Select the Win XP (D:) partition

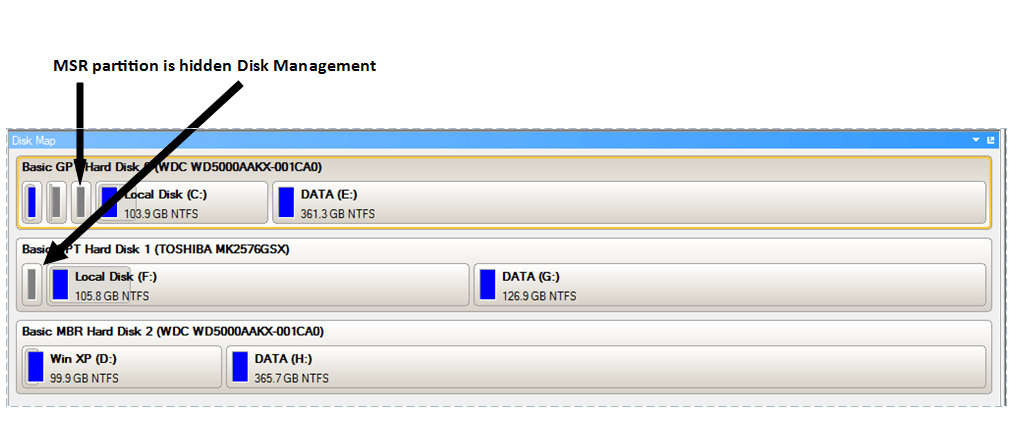tap(121, 366)
